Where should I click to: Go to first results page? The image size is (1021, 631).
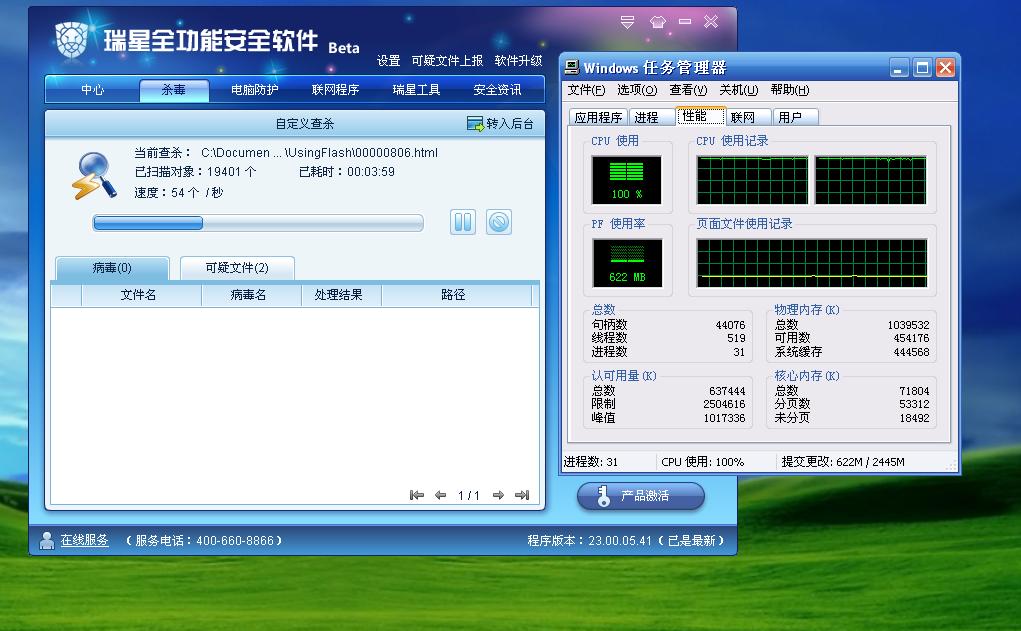coord(417,496)
